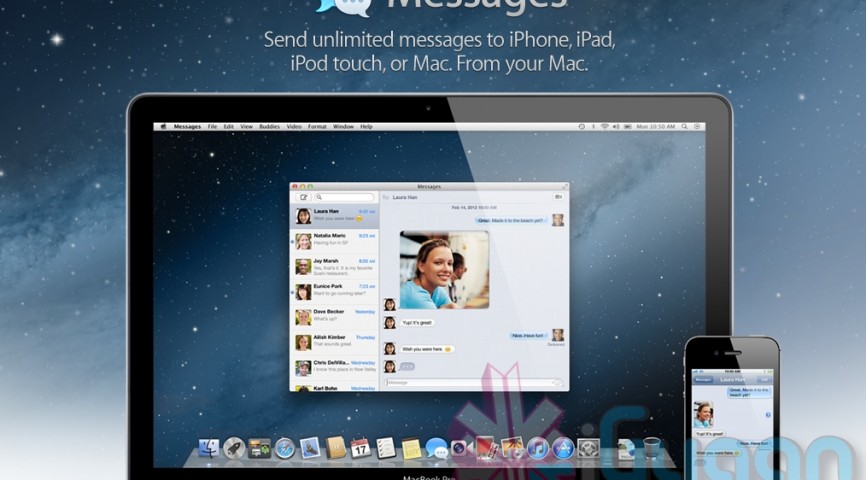This screenshot has width=866, height=480.
Task: Click the Messages speech bubble dock icon
Action: coord(436,448)
